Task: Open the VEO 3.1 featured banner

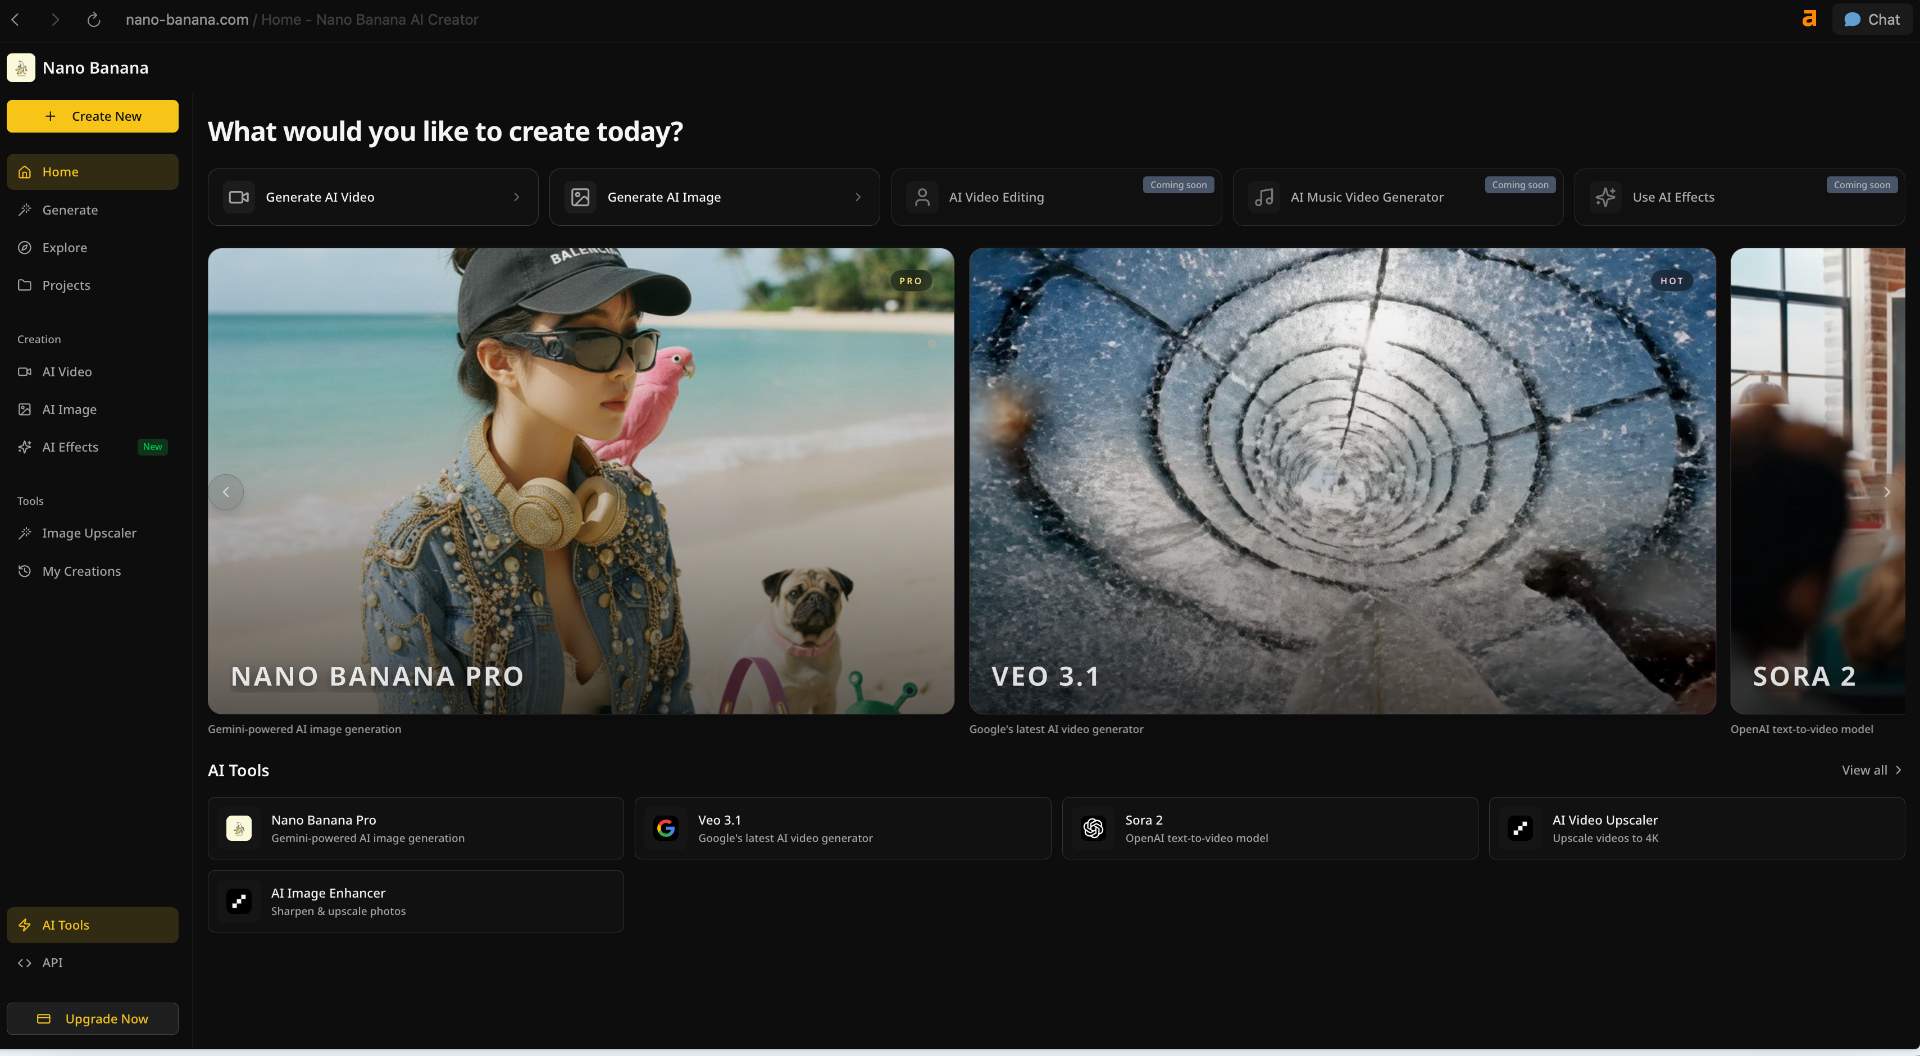Action: (x=1342, y=481)
